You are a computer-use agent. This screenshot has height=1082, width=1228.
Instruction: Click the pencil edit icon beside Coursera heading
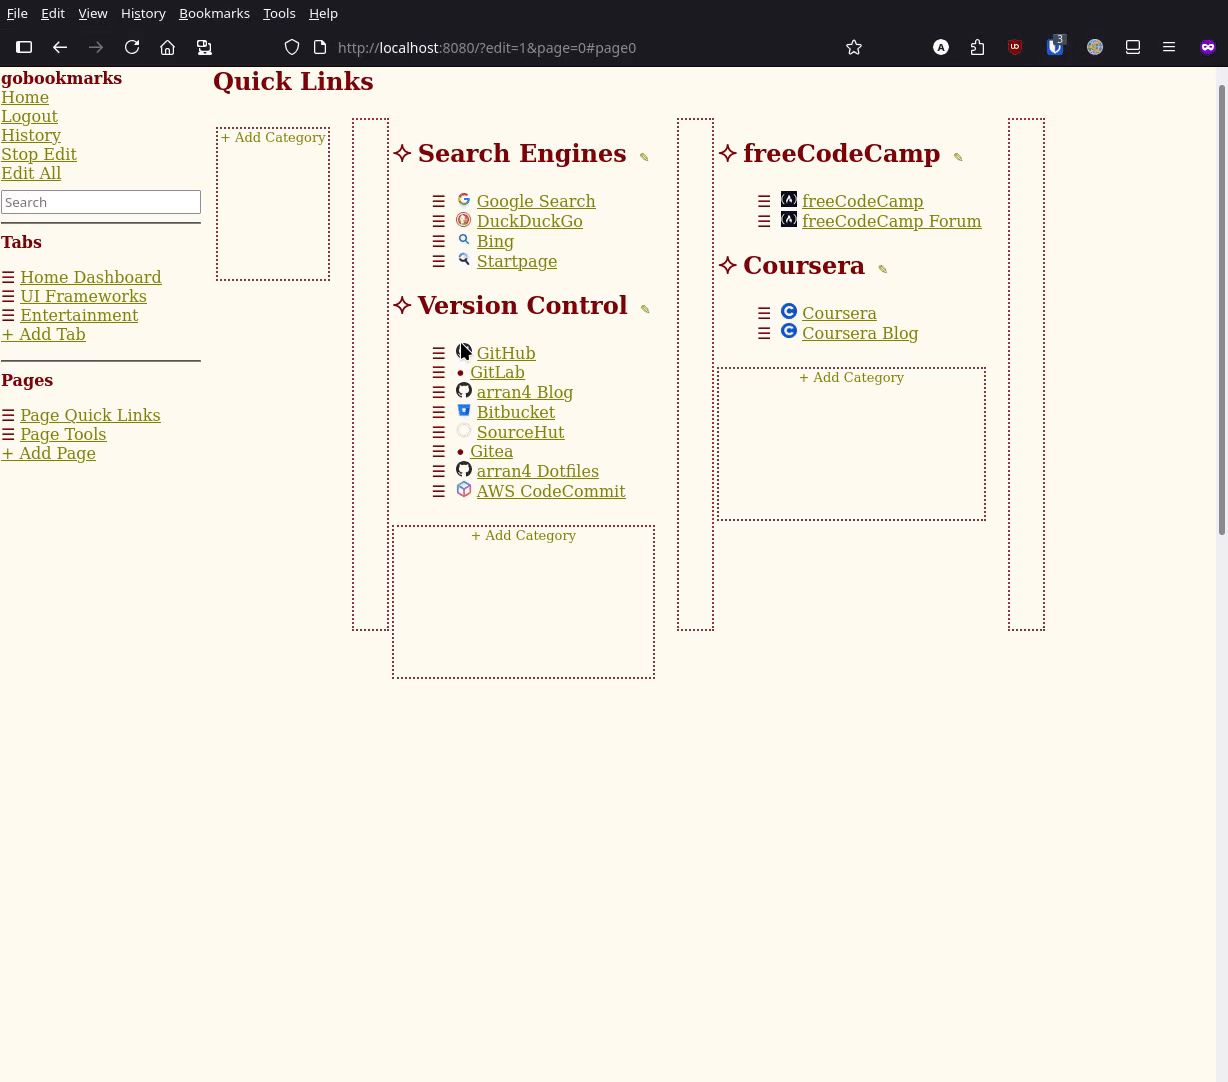pos(882,269)
